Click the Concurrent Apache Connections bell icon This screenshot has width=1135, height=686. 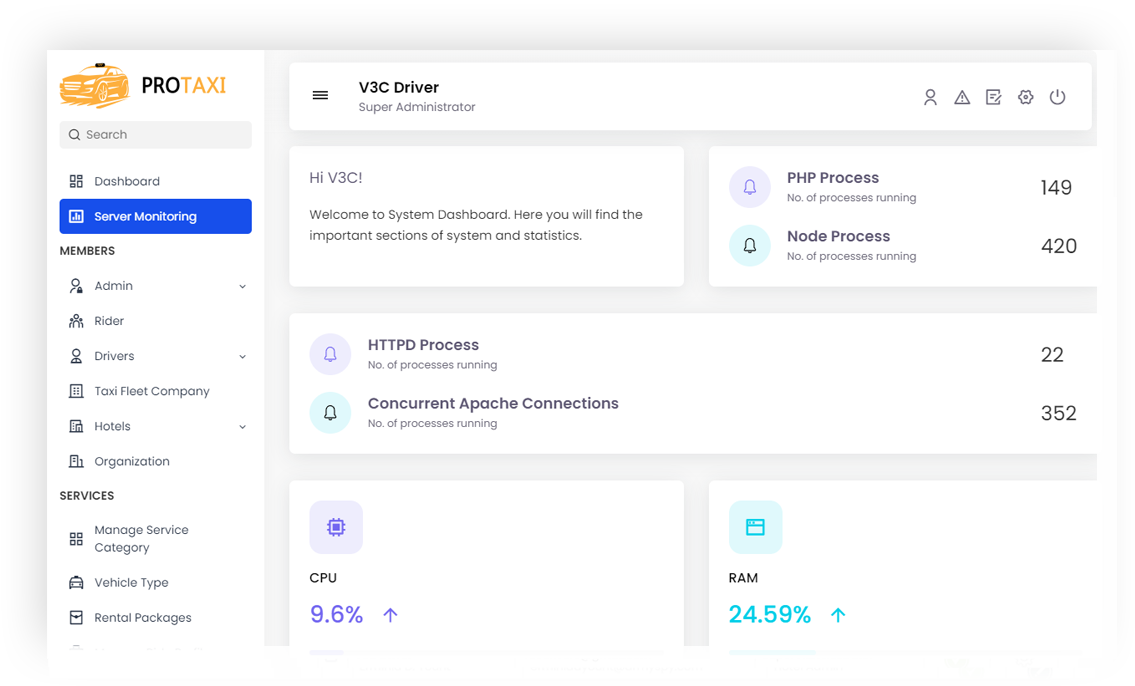point(330,412)
